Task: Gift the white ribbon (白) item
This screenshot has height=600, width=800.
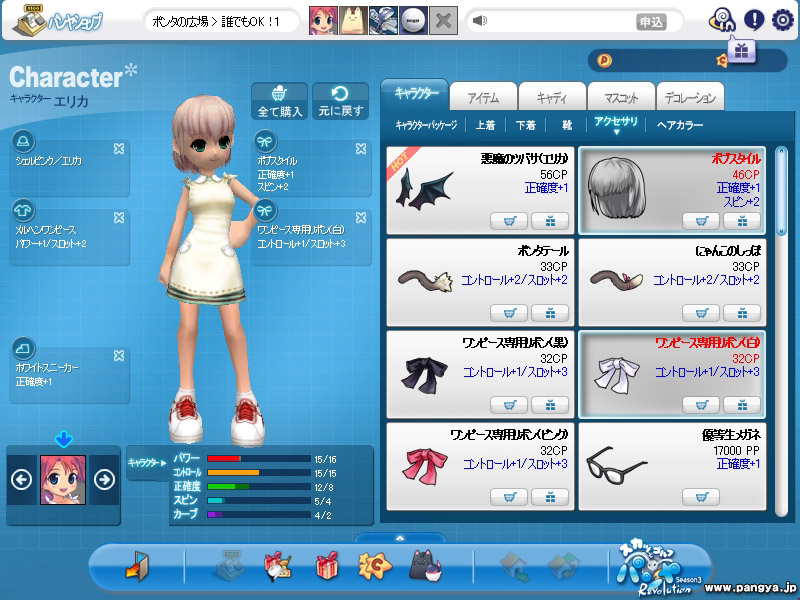Action: pyautogui.click(x=742, y=405)
